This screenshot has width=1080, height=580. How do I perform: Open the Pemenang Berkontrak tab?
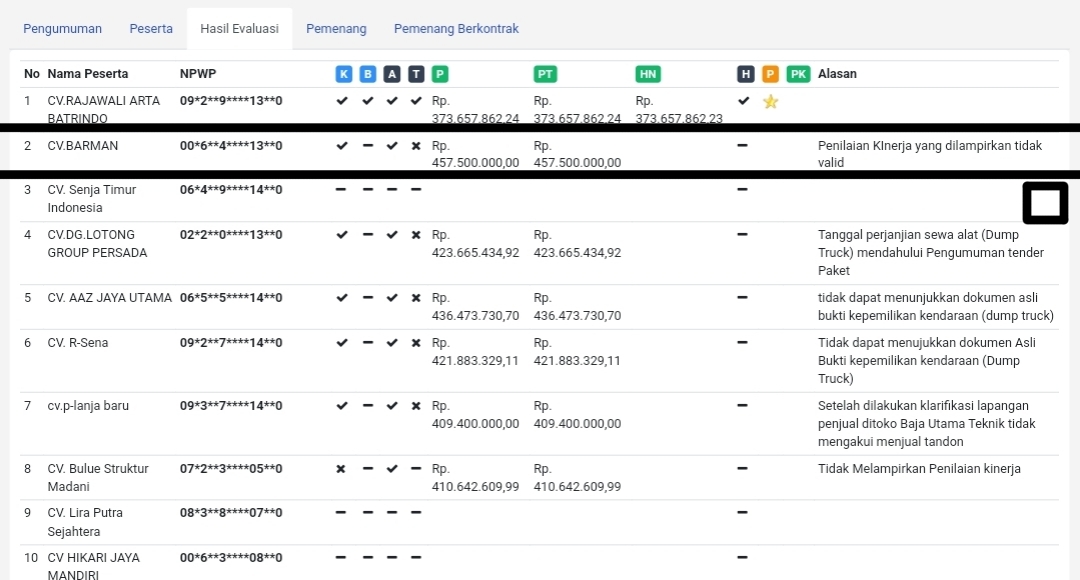point(456,29)
